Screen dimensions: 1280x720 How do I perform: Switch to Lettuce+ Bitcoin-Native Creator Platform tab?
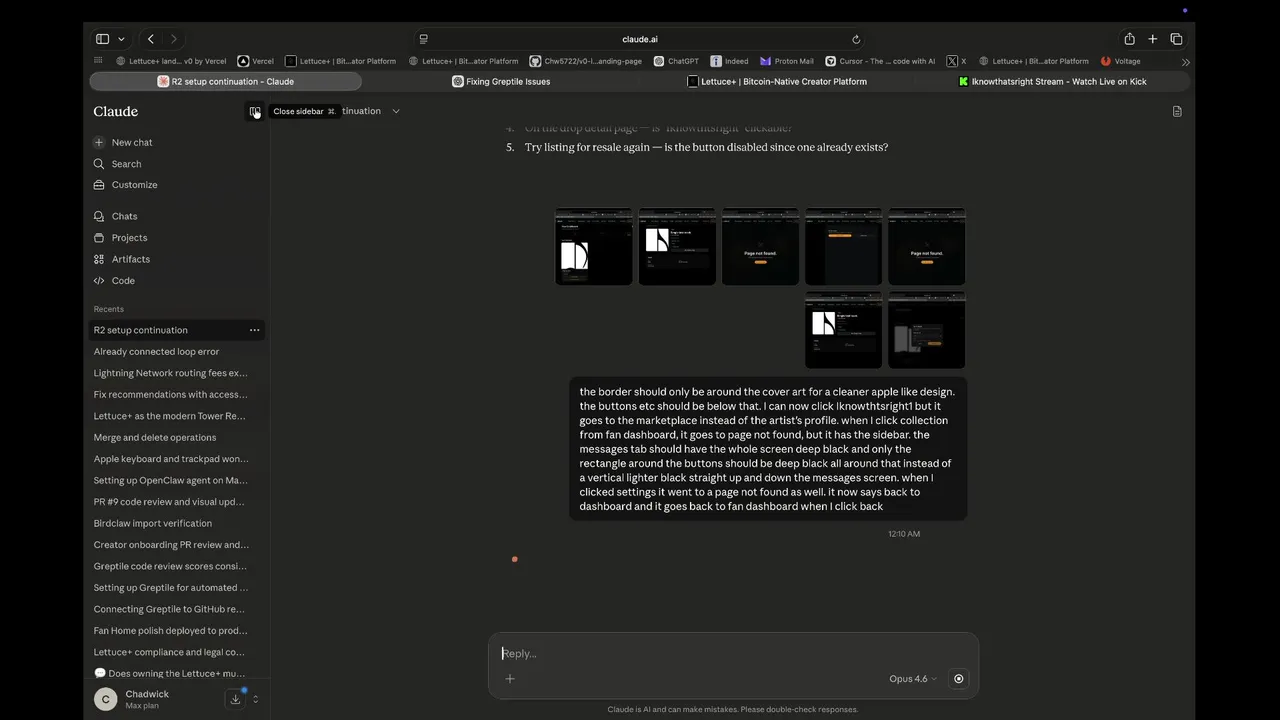click(777, 81)
